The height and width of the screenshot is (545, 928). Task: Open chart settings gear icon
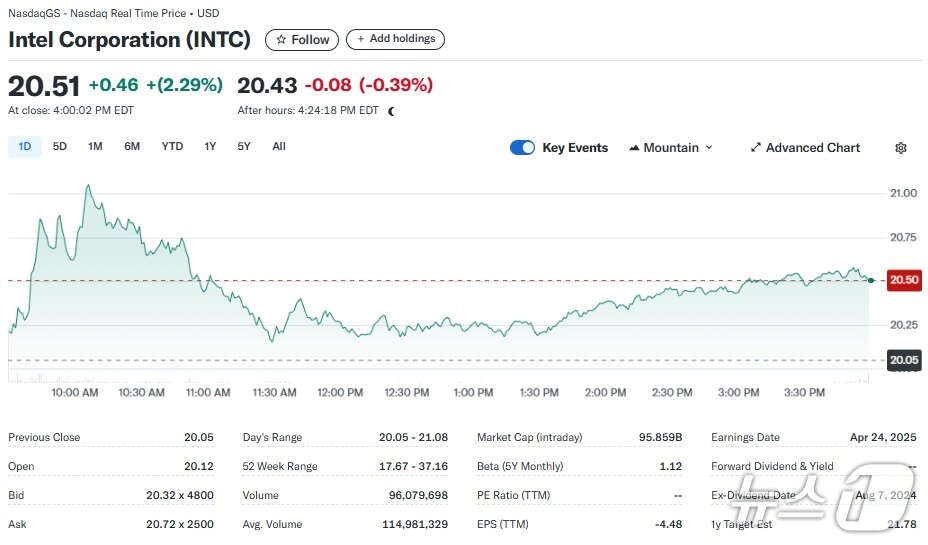pyautogui.click(x=900, y=148)
